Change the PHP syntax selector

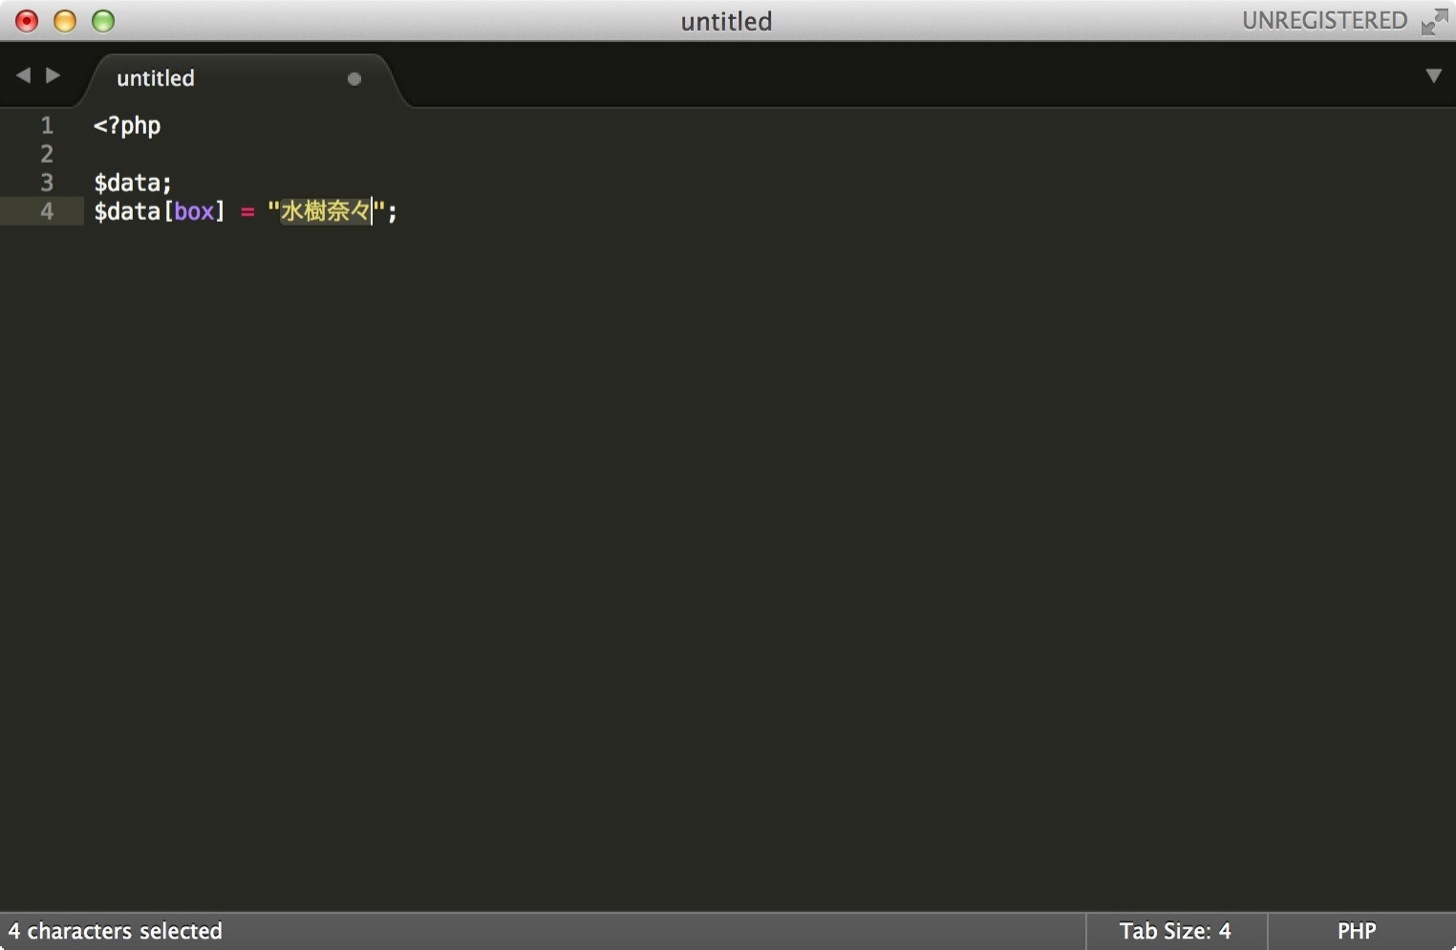[x=1357, y=931]
